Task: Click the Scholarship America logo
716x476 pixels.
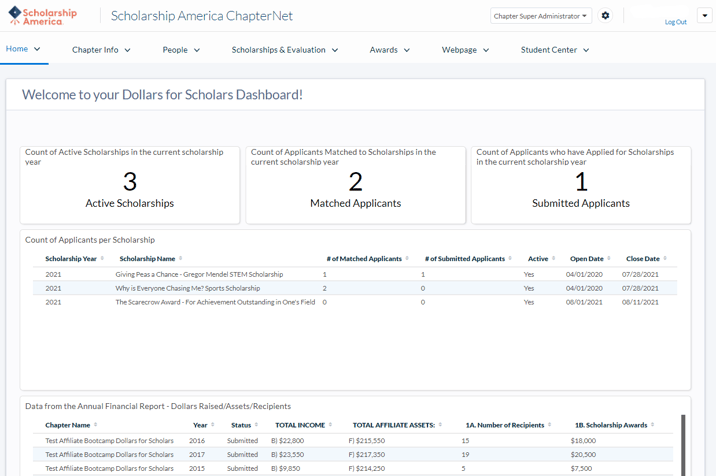Action: point(42,16)
